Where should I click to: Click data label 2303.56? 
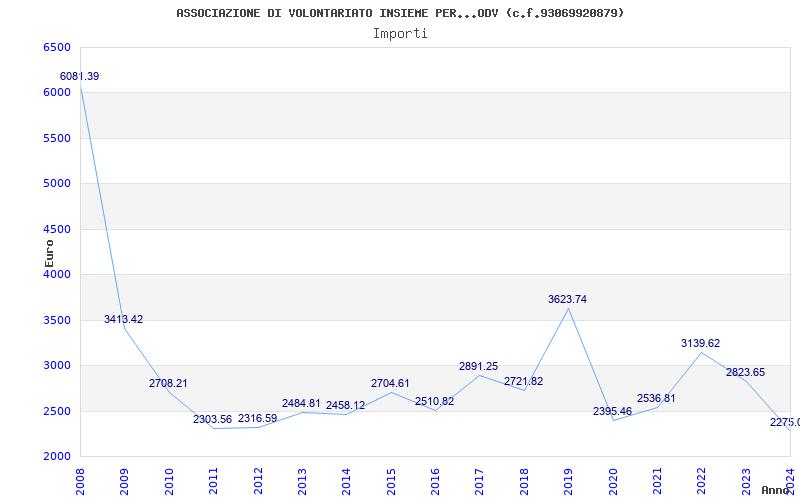point(212,419)
